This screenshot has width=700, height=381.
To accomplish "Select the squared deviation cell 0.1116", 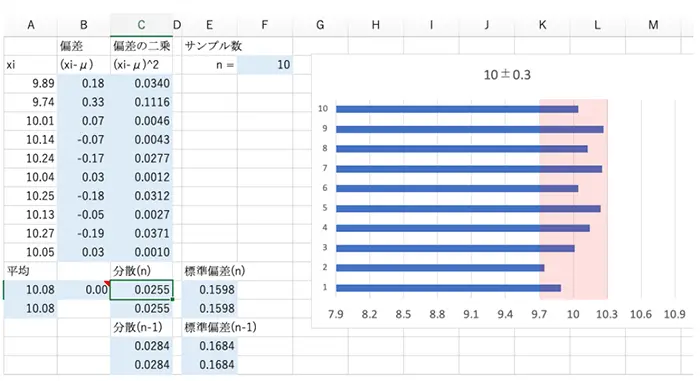I will pyautogui.click(x=141, y=102).
